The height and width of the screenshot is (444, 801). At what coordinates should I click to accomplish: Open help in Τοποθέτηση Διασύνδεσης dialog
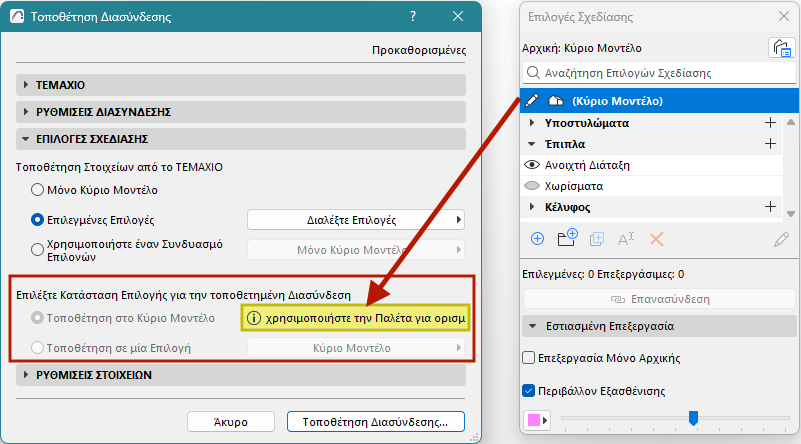pyautogui.click(x=413, y=16)
